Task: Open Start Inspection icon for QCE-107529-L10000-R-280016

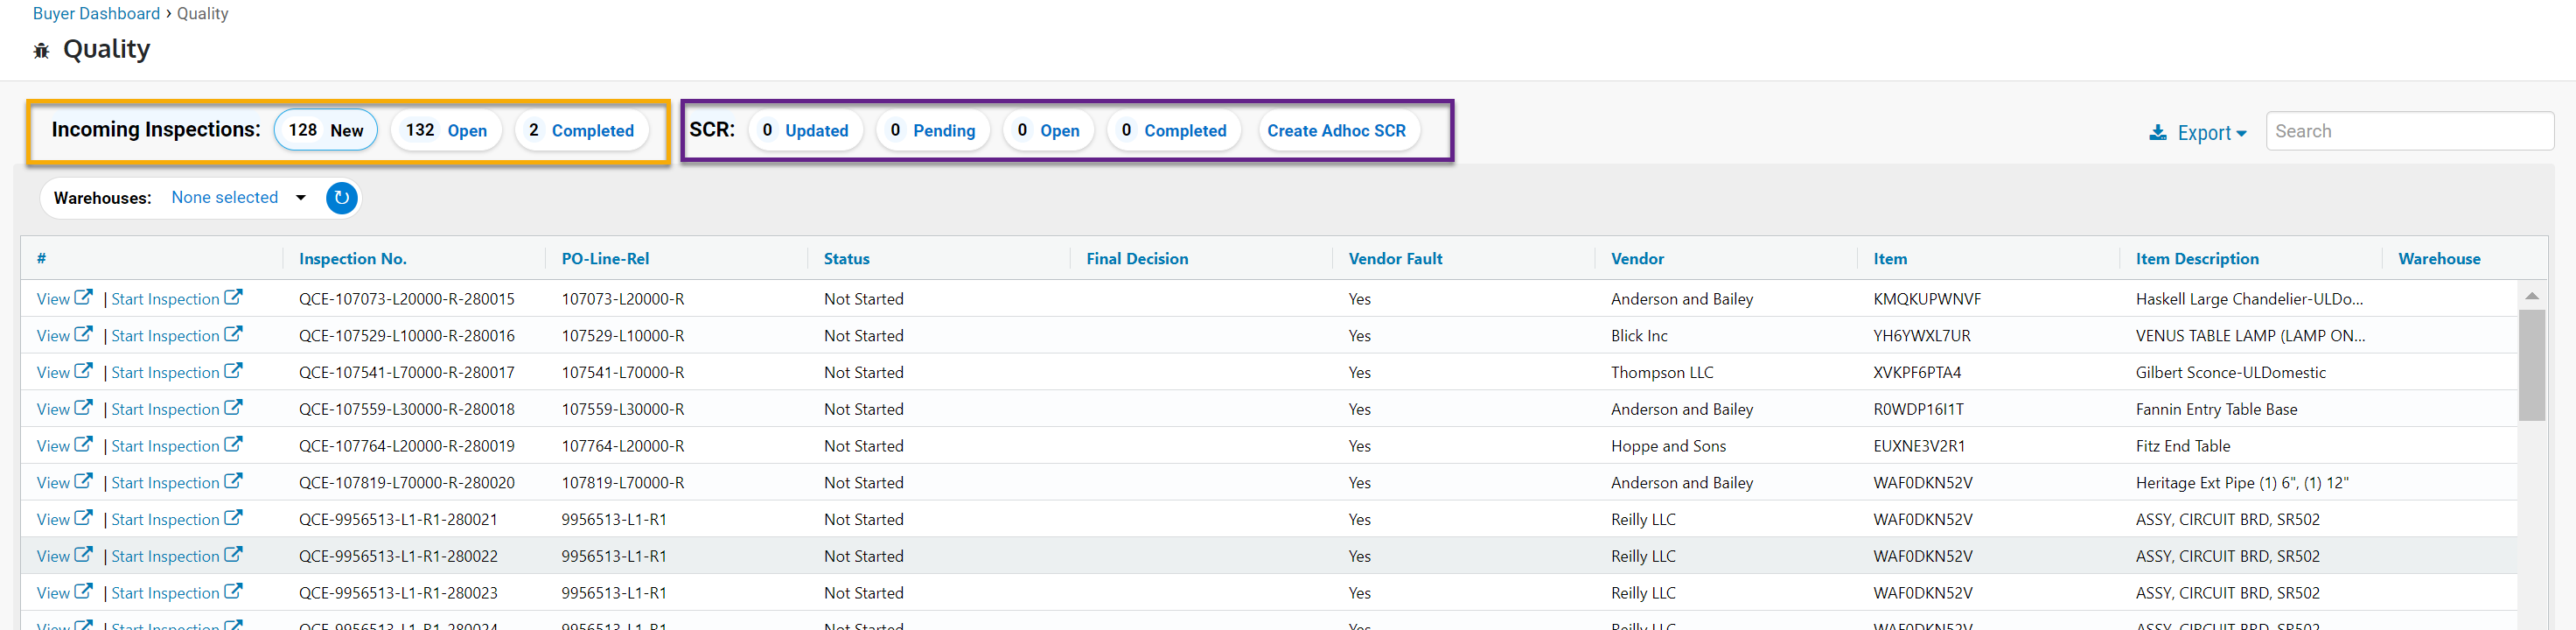Action: pos(233,334)
